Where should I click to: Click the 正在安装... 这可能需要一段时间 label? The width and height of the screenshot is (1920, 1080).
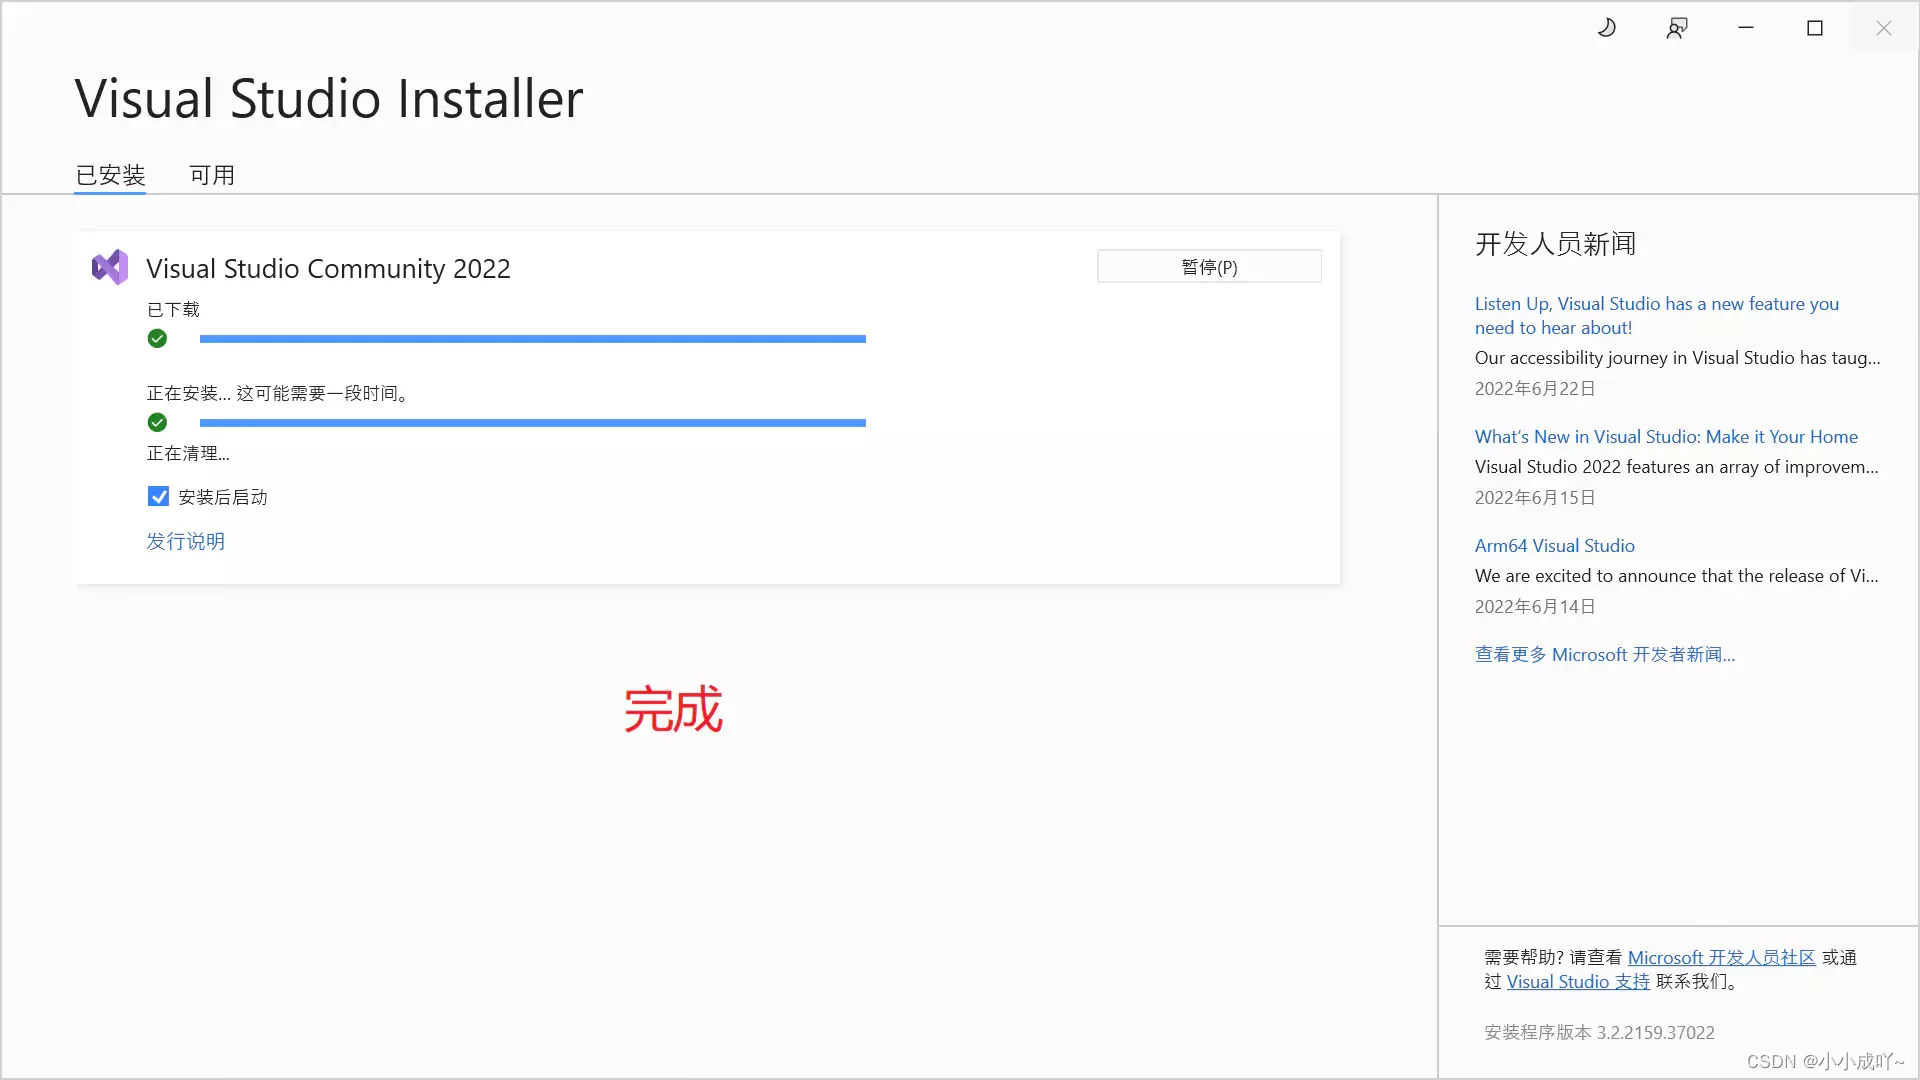pos(279,393)
